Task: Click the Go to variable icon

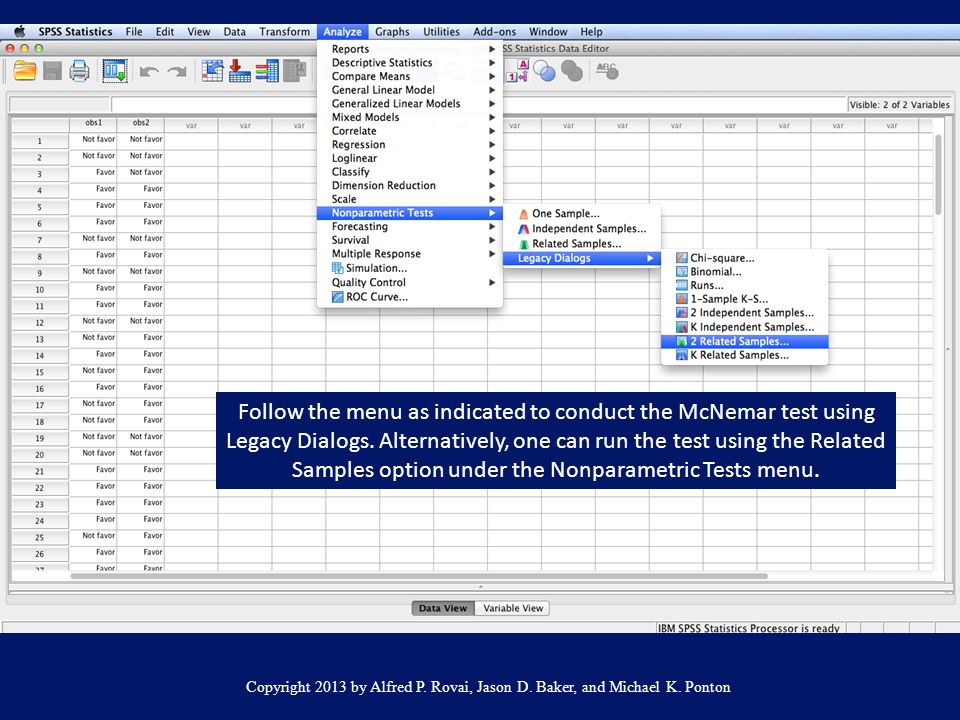Action: tap(239, 72)
